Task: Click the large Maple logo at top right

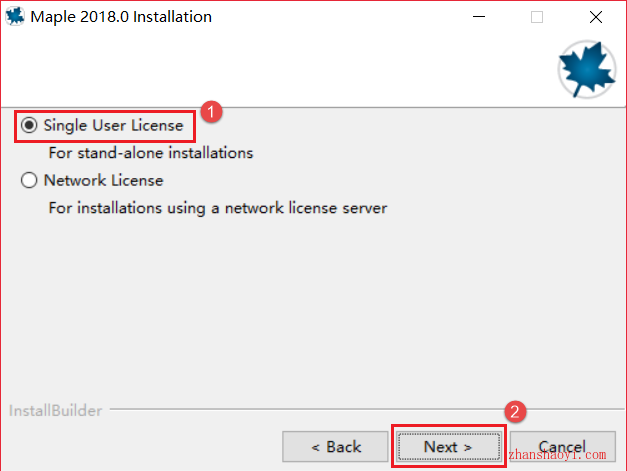Action: (x=587, y=69)
